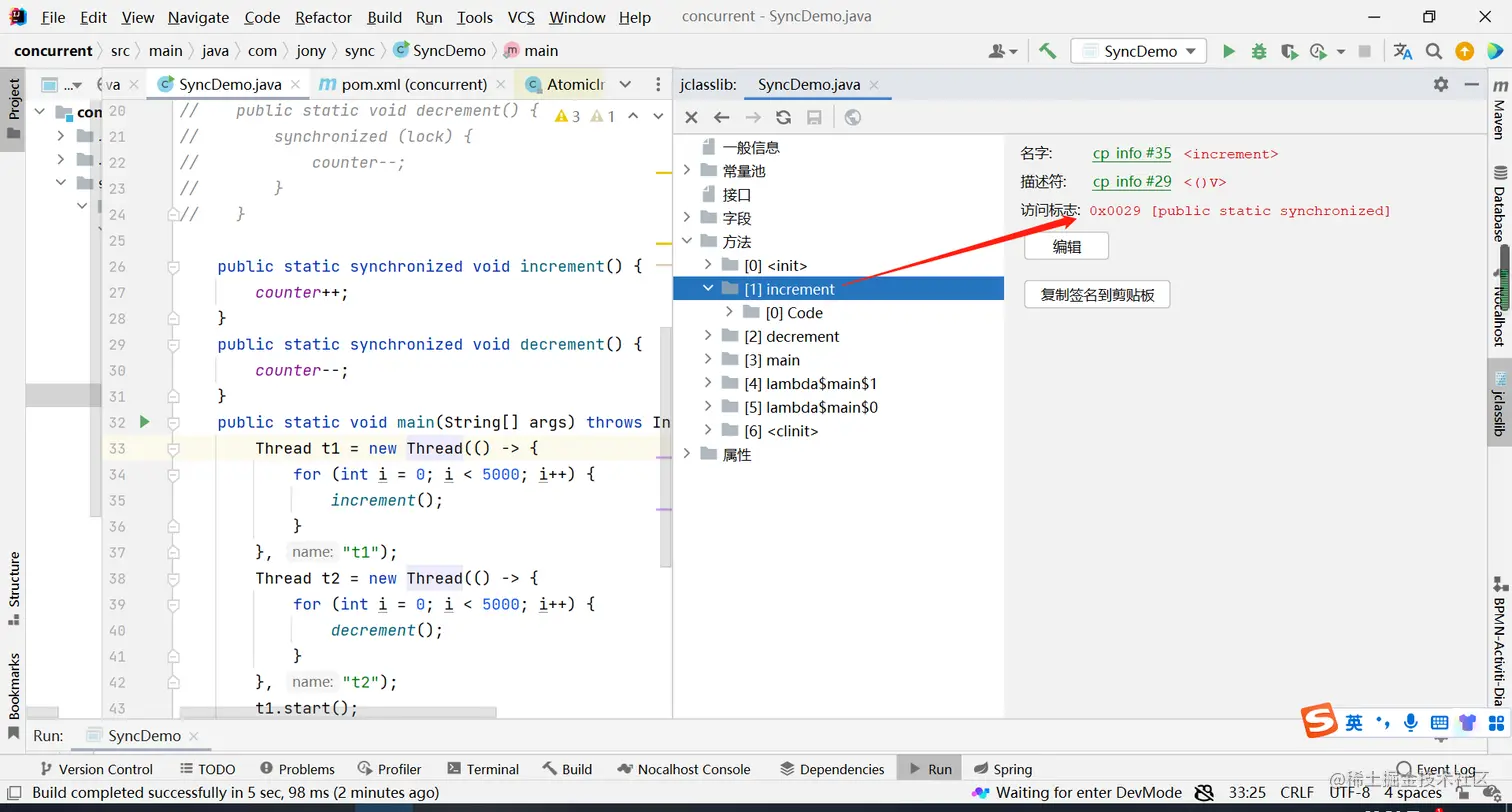The width and height of the screenshot is (1512, 812).
Task: Open the Database side tool window
Action: [1499, 205]
